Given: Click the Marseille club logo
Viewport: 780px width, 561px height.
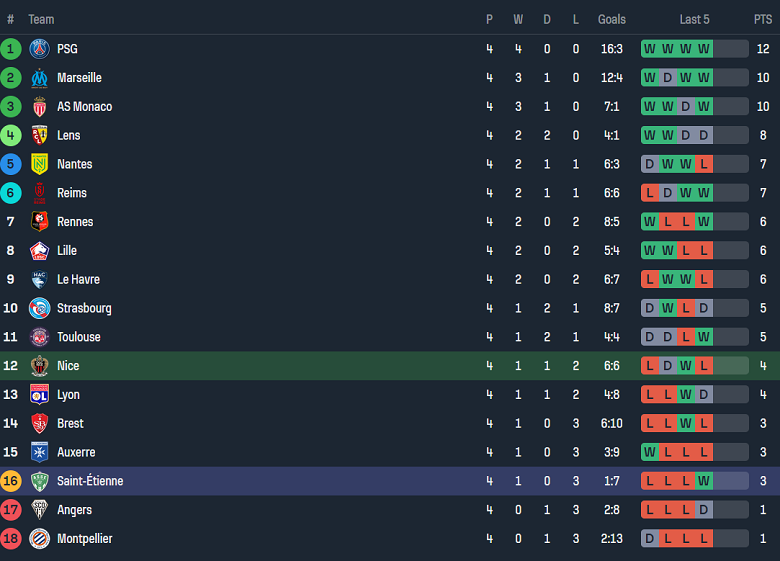Looking at the screenshot, I should pos(39,78).
